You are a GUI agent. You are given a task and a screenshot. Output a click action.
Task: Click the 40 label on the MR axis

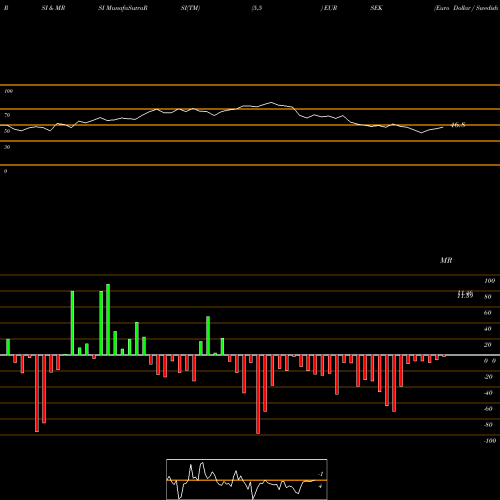coord(488,329)
